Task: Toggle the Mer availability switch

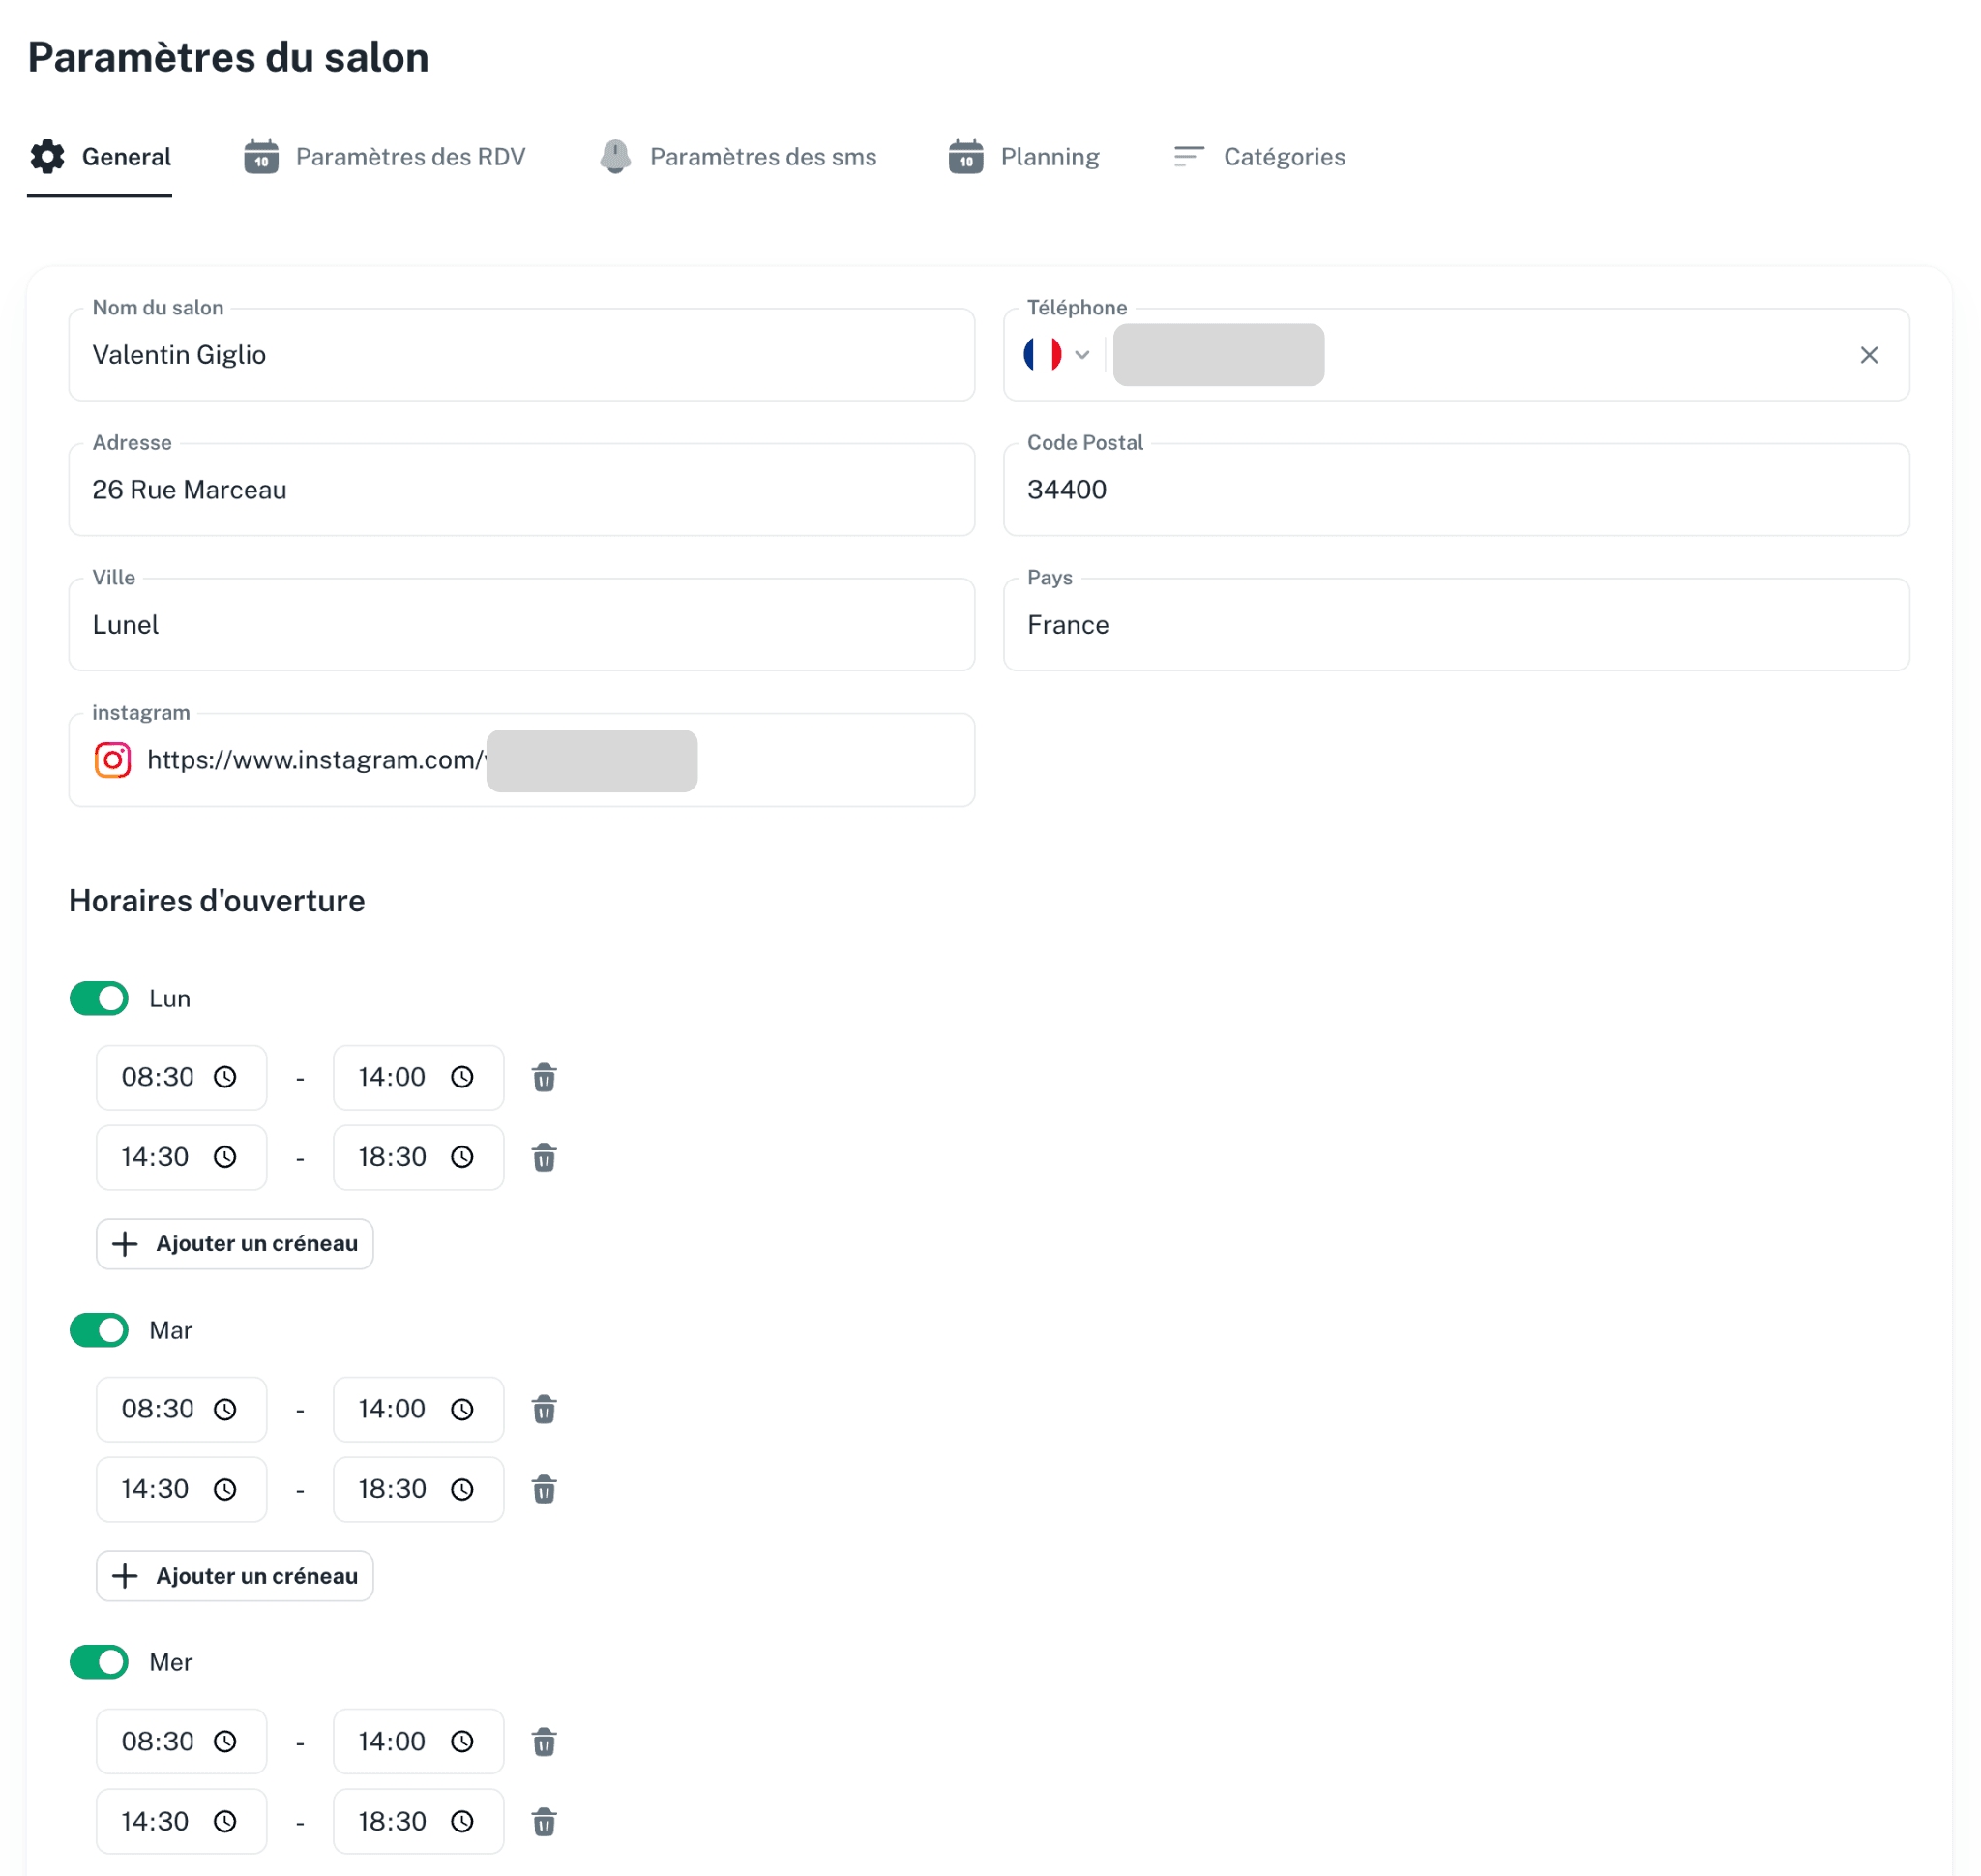Action: [x=98, y=1662]
